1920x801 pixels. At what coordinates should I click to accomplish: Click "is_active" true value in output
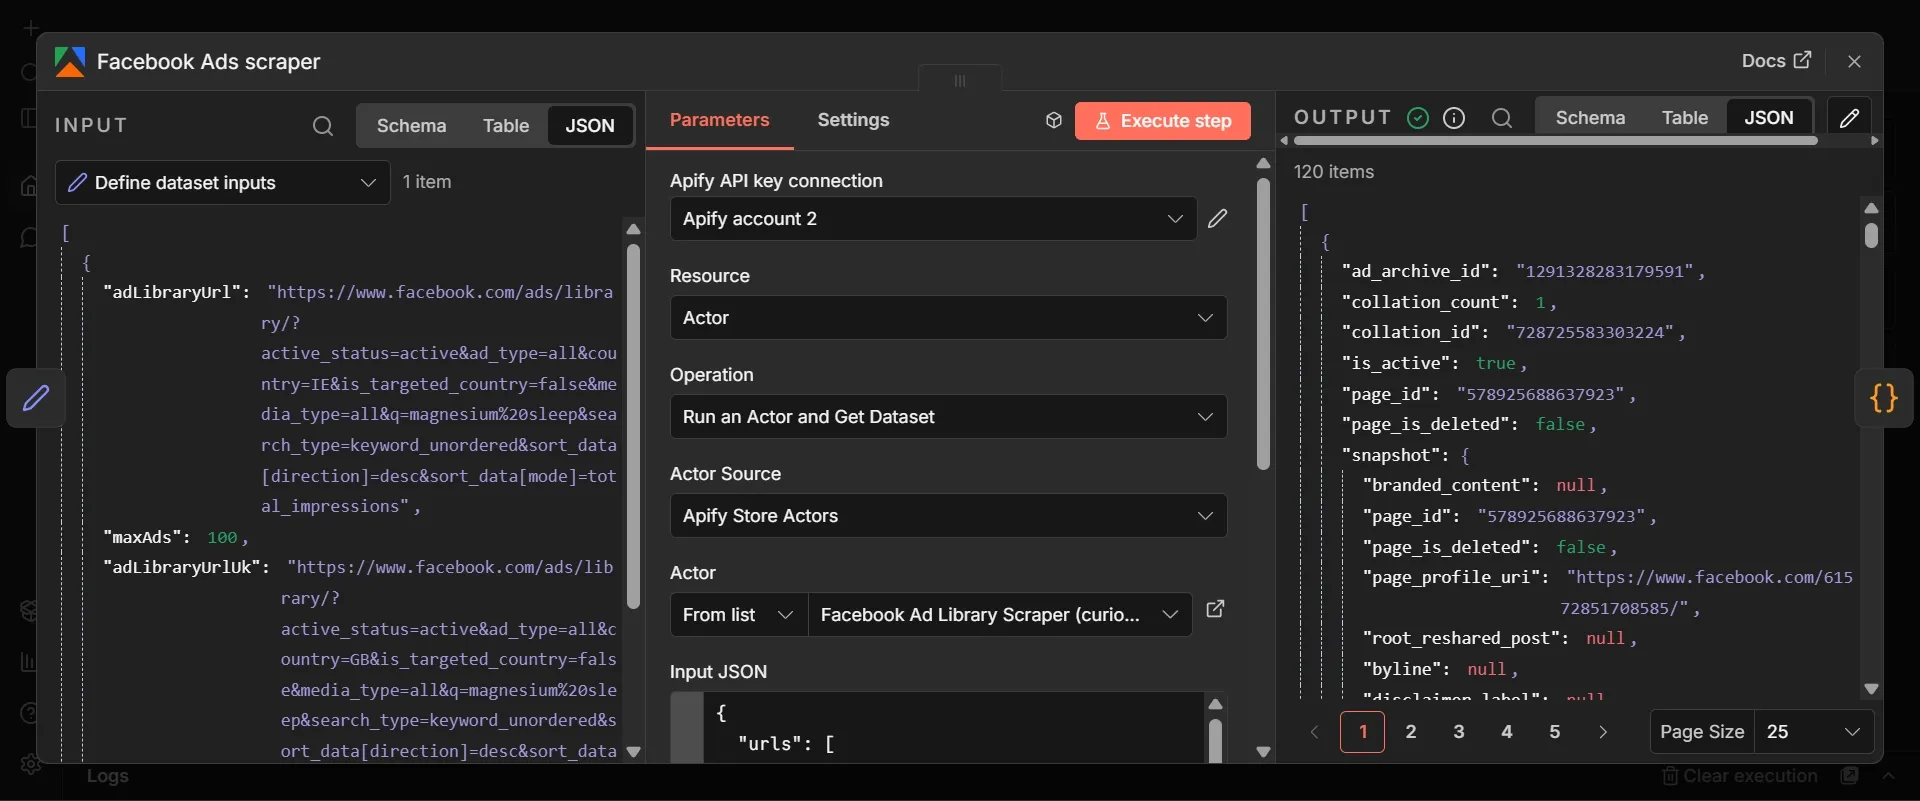pos(1496,363)
